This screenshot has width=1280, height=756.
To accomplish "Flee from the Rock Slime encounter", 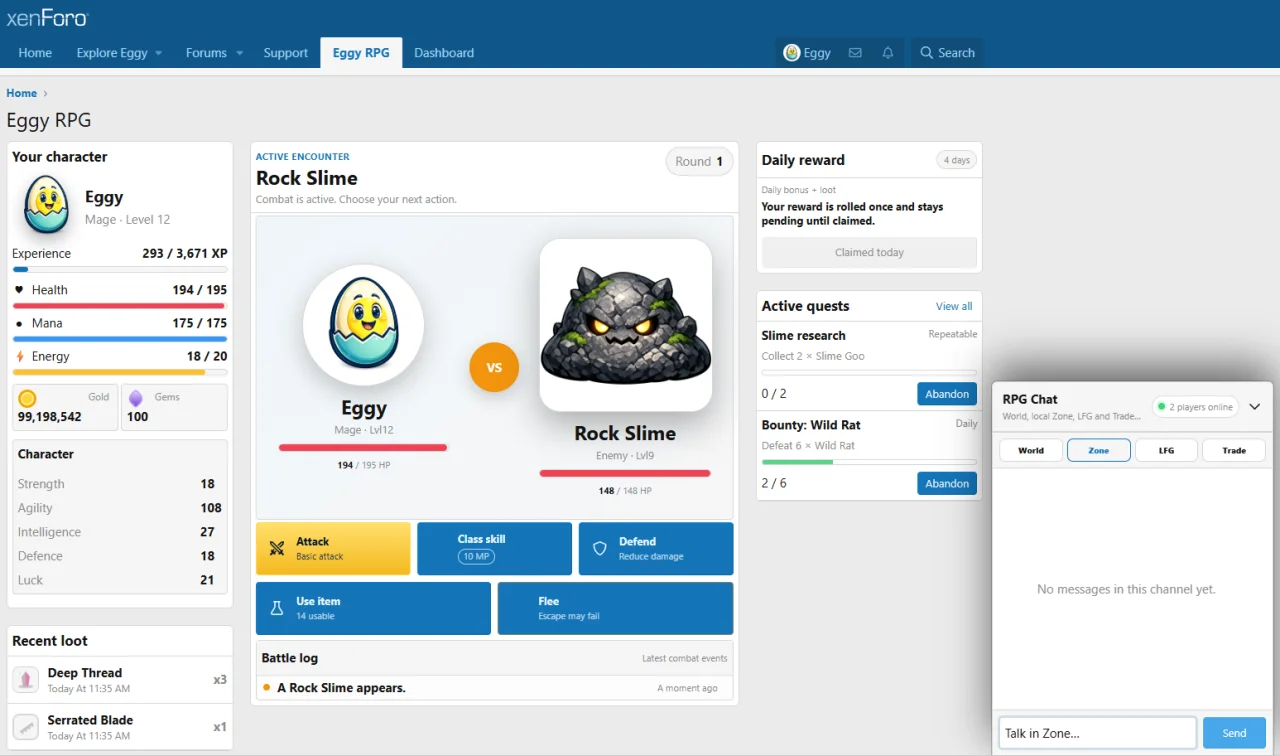I will [616, 608].
